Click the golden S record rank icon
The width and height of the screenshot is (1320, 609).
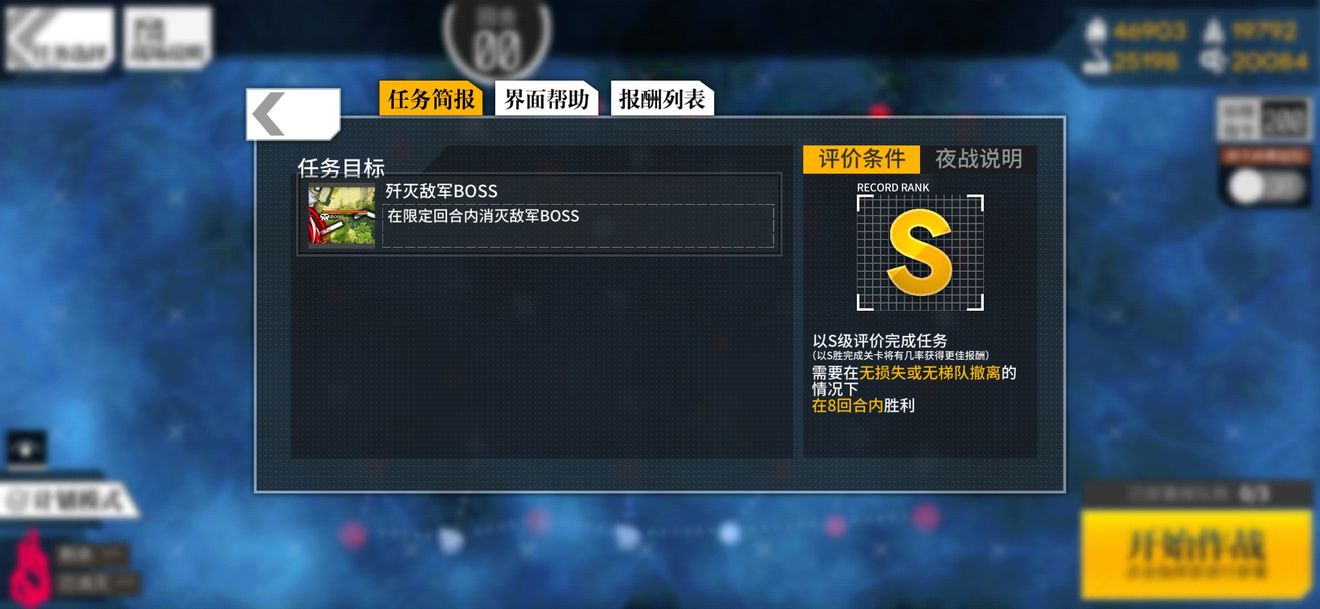point(920,253)
